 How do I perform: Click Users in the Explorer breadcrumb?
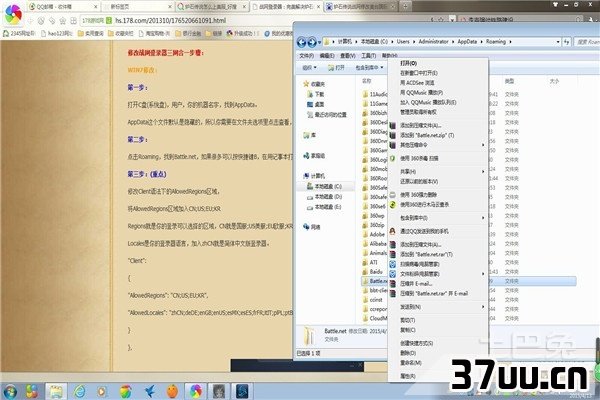pos(403,42)
